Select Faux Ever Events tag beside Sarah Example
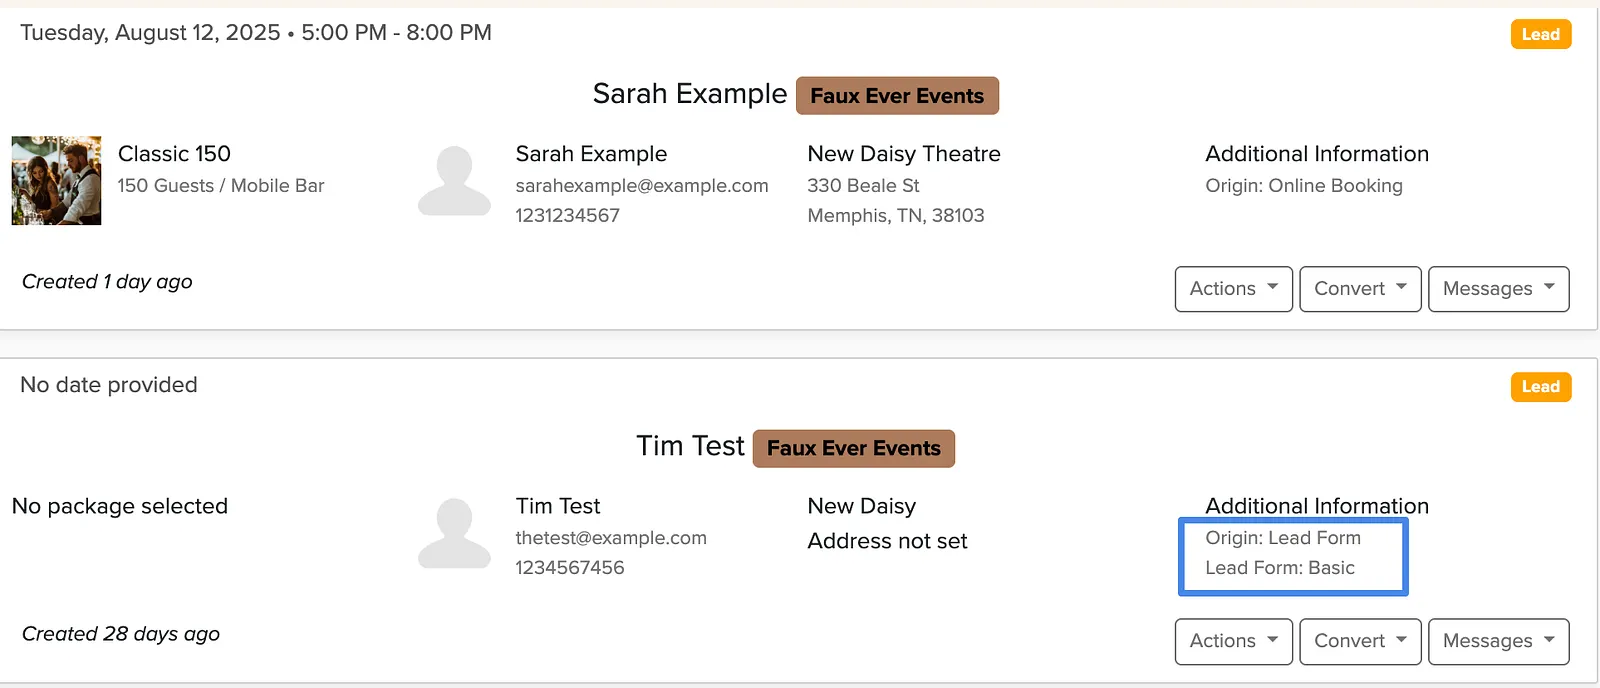 click(897, 96)
